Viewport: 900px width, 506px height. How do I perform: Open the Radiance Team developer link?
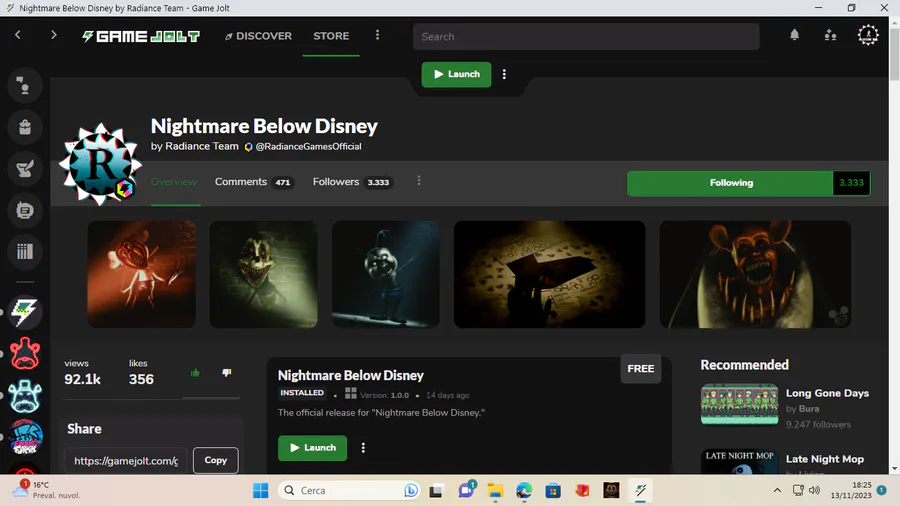click(x=201, y=146)
